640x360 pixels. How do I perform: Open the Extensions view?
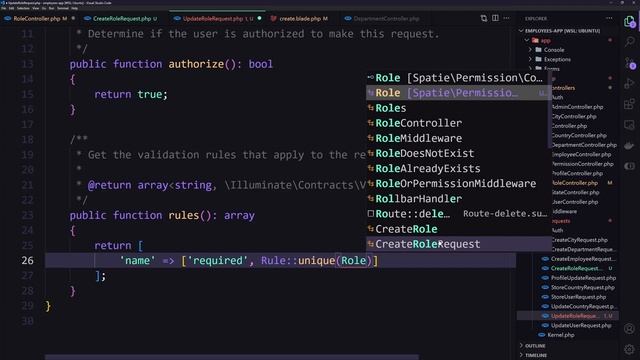coord(629,104)
